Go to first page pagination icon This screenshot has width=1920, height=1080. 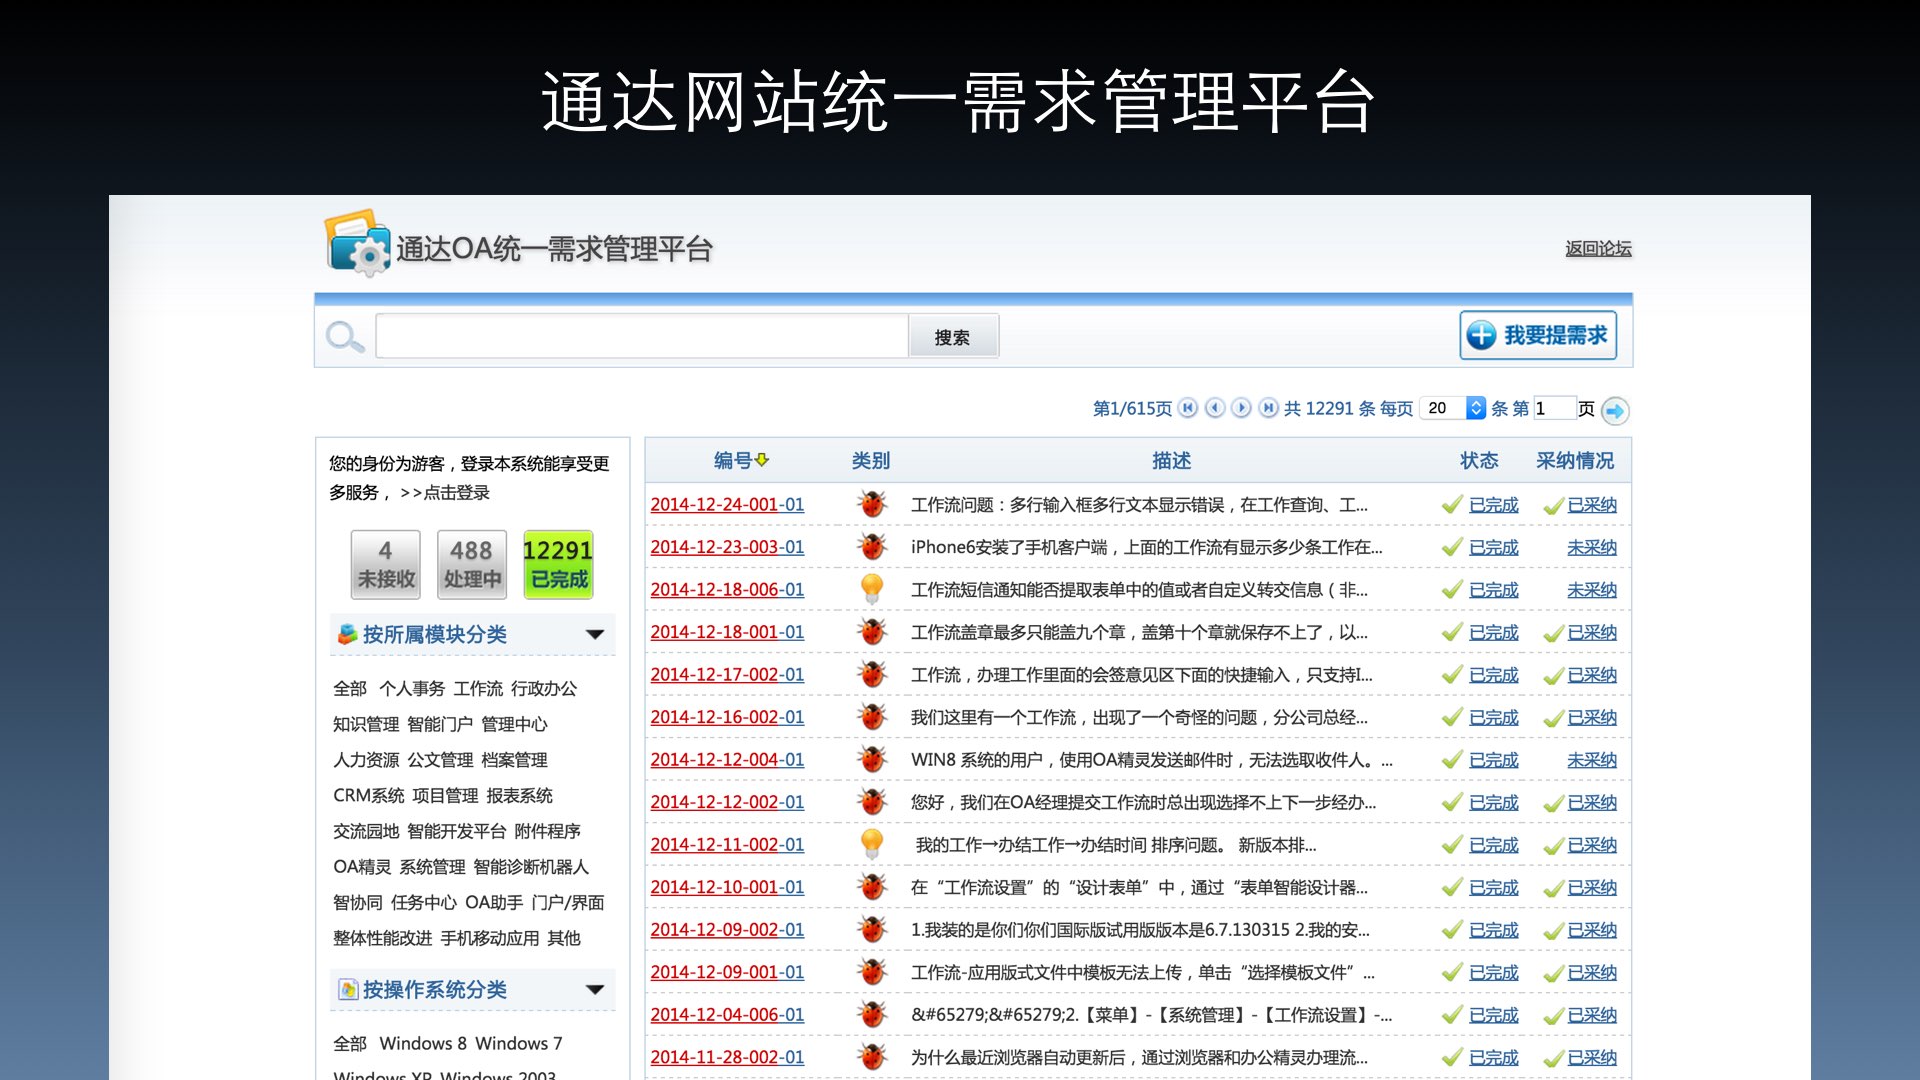[x=1188, y=408]
